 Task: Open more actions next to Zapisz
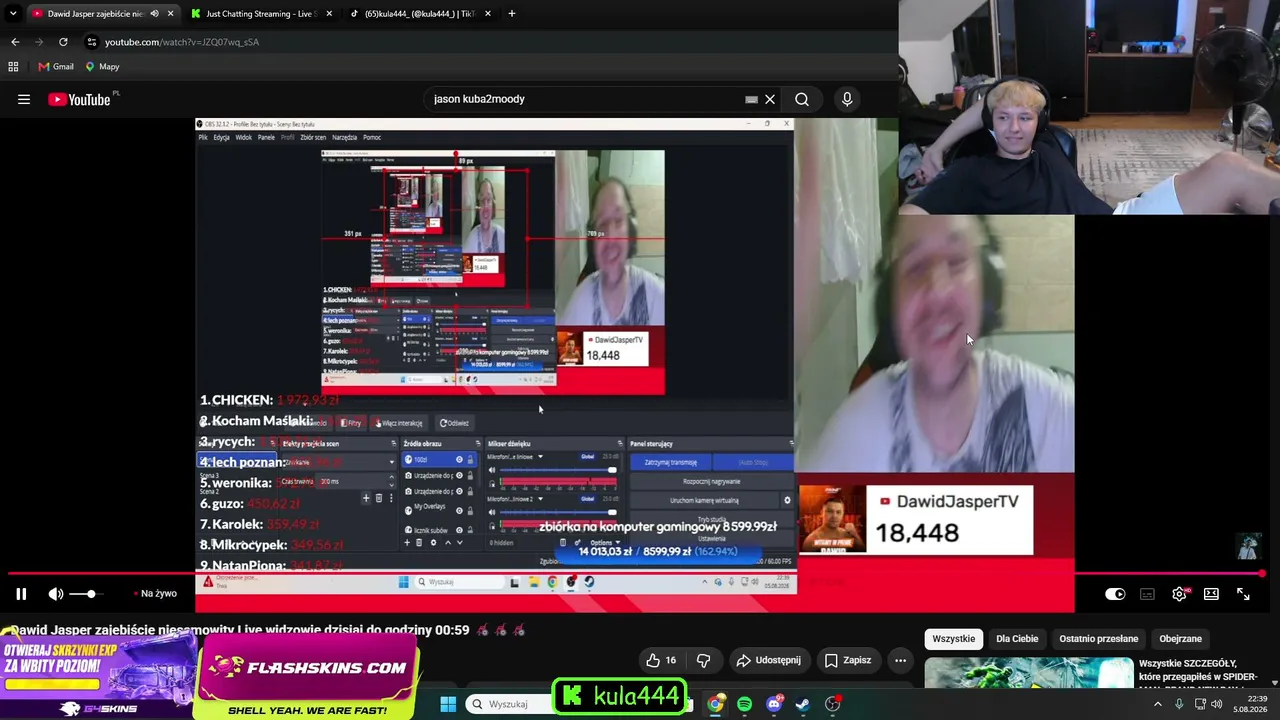click(x=900, y=660)
